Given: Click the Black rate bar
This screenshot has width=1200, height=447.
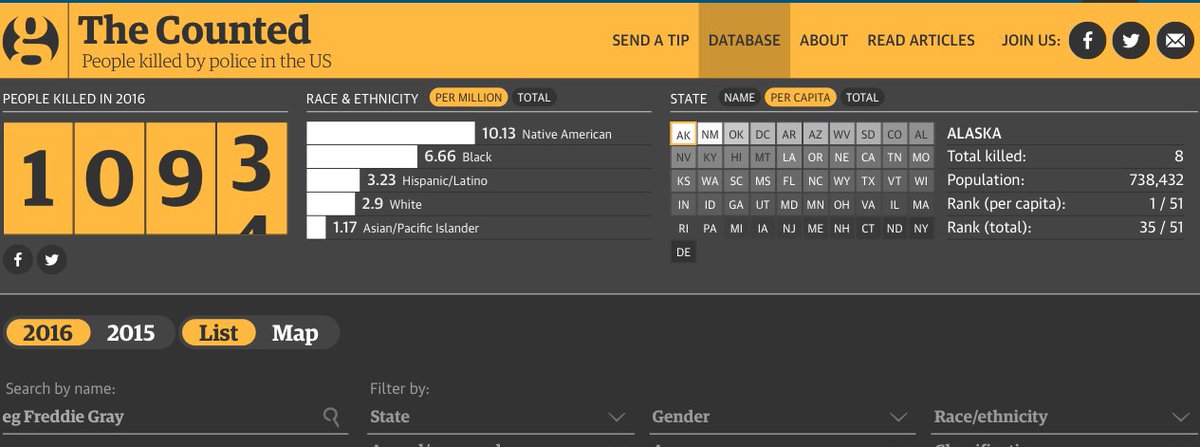Looking at the screenshot, I should click(362, 156).
